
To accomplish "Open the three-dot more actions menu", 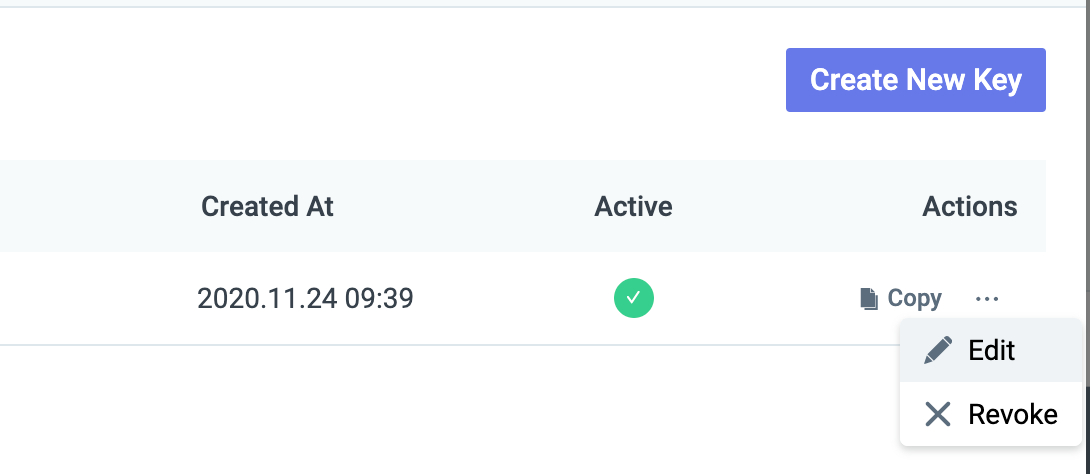I will pyautogui.click(x=986, y=298).
